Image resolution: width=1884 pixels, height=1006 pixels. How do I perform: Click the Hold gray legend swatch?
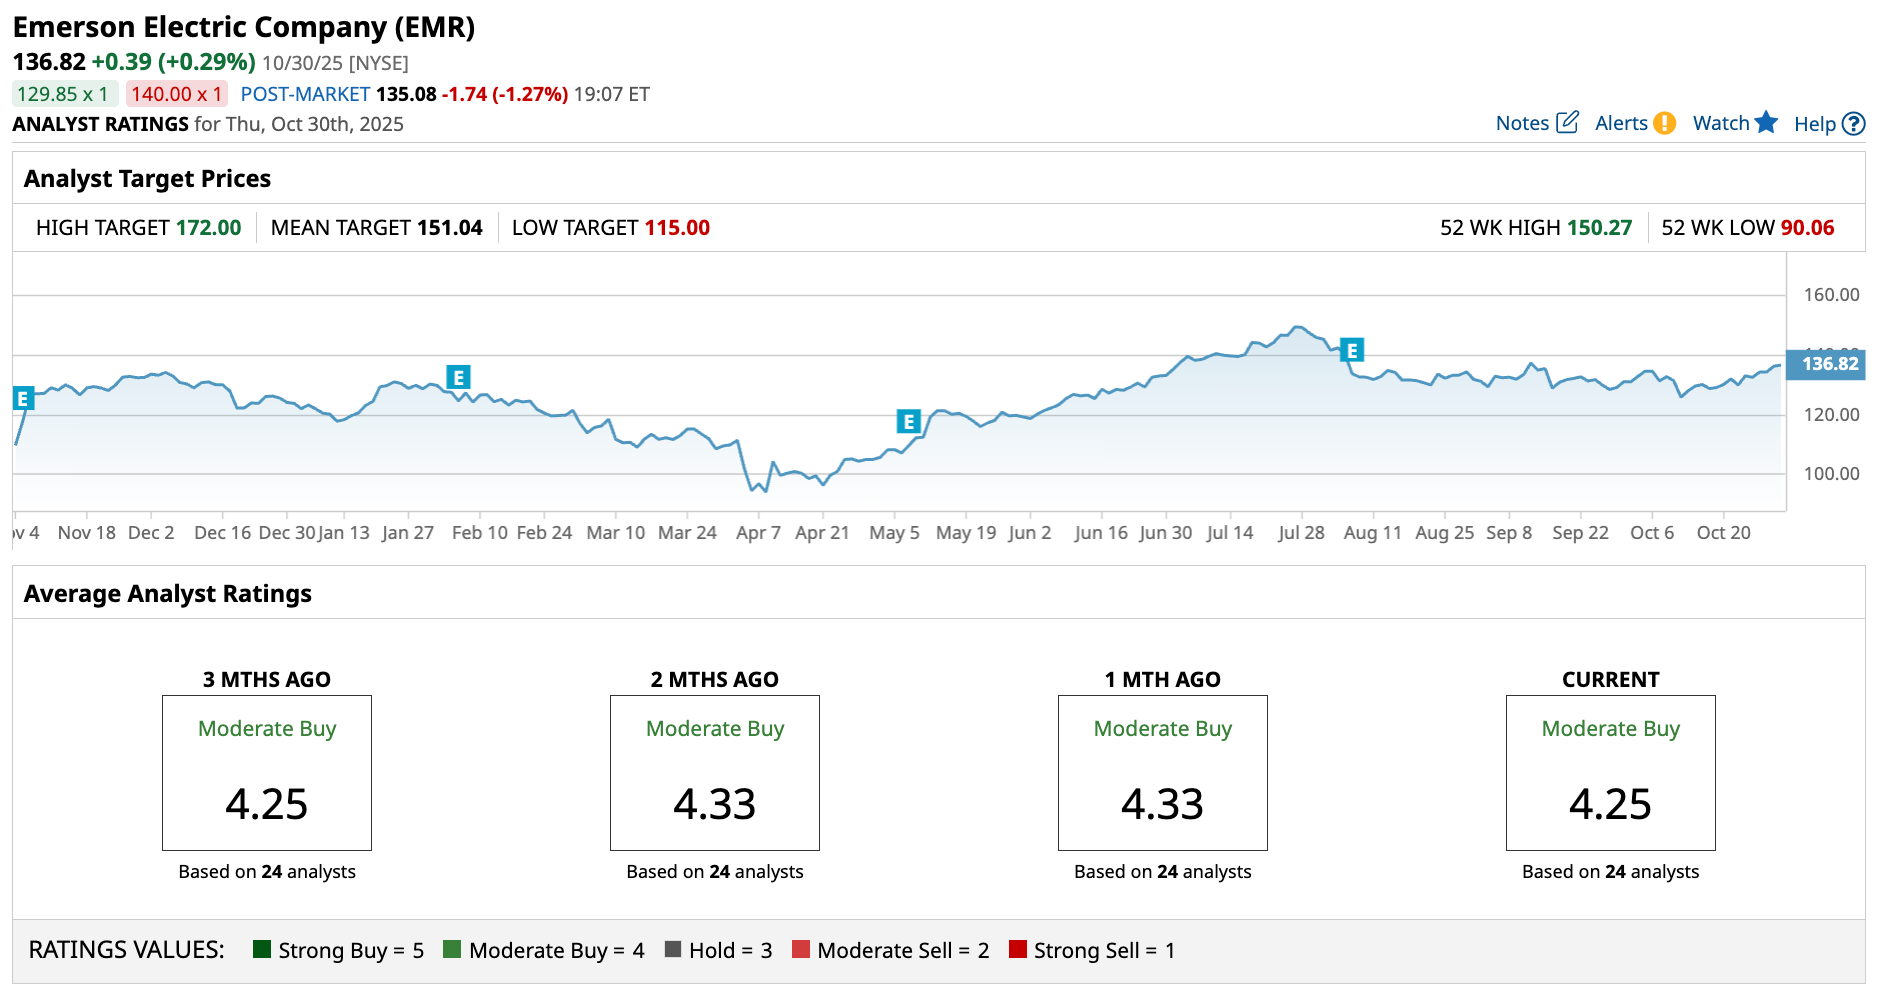pyautogui.click(x=673, y=949)
